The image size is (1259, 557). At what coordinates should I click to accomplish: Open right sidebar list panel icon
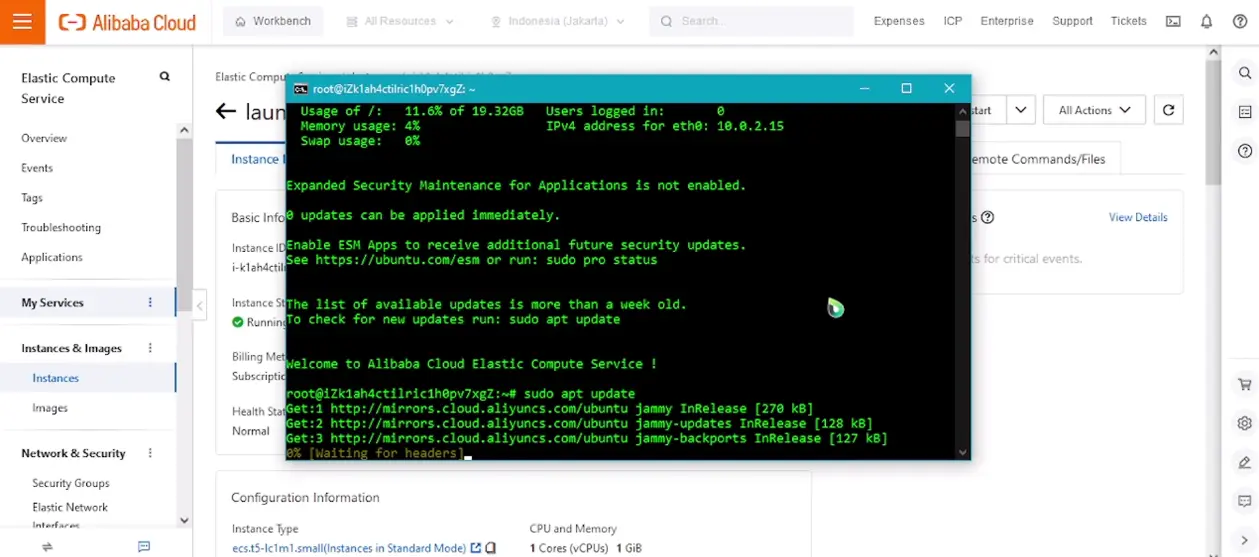click(1245, 112)
